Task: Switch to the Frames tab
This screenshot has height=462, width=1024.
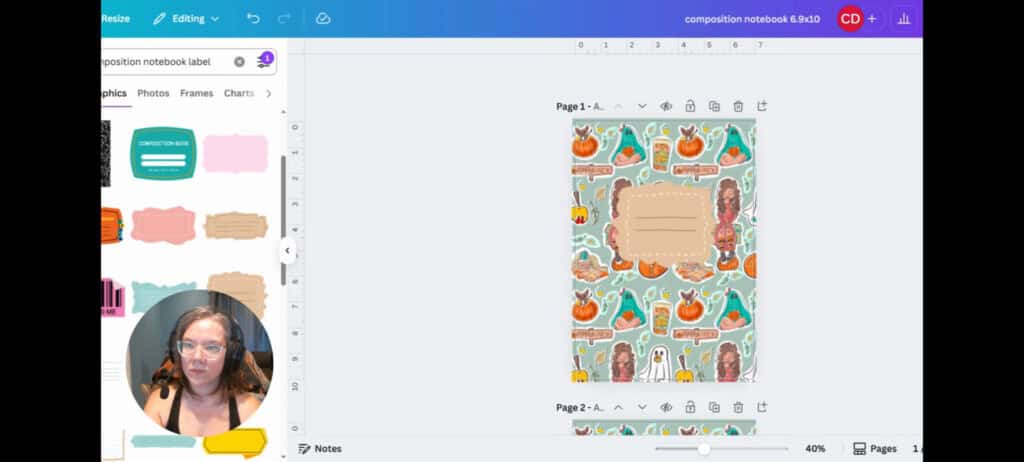Action: click(196, 93)
